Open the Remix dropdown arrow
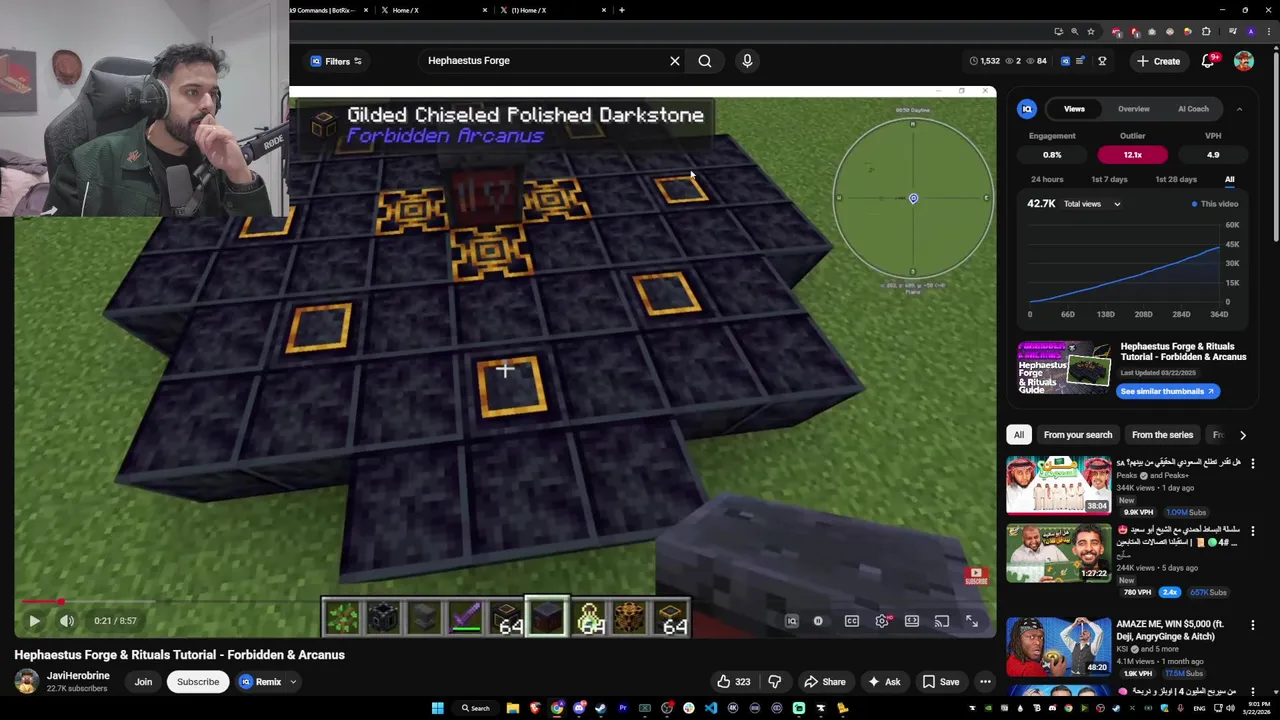Screen dimensions: 1280x720 293,682
